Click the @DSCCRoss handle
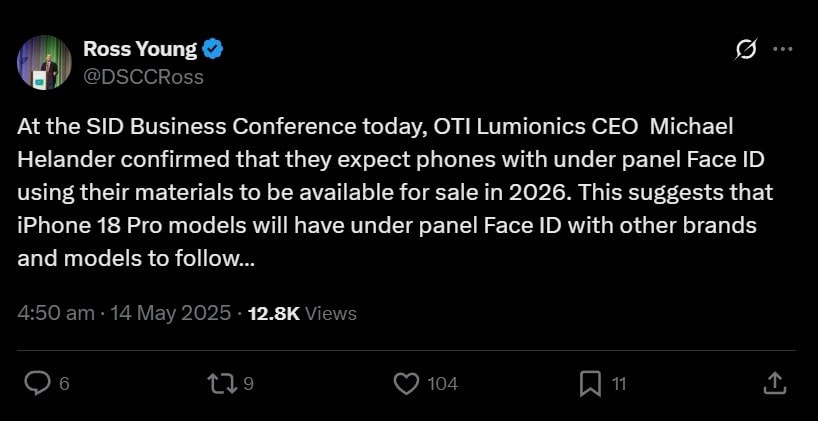 (143, 76)
